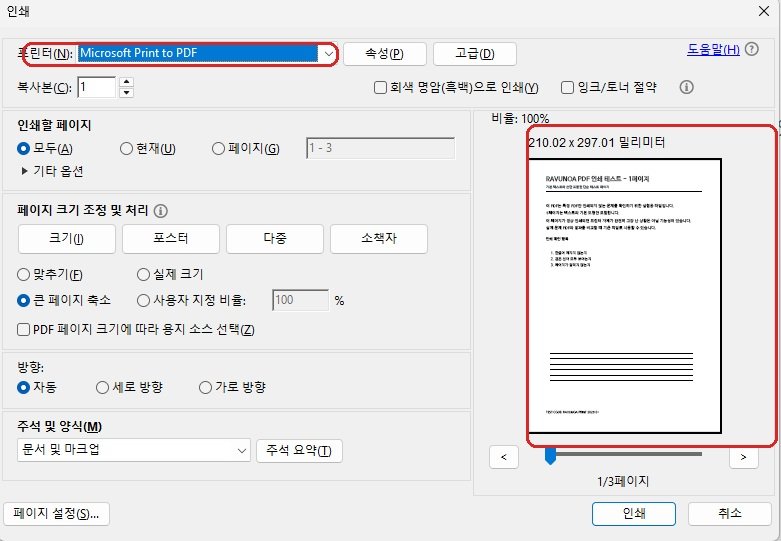The image size is (781, 541).
Task: Click the preview page slider handle
Action: click(x=550, y=456)
